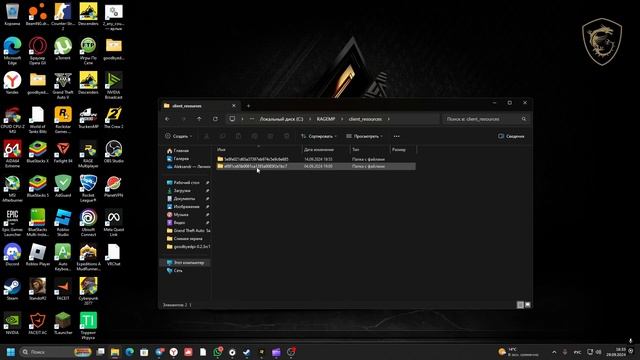Image resolution: width=640 pixels, height=360 pixels.
Task: Select the Grand Theft Auto V desktop shortcut
Action: coord(63,85)
